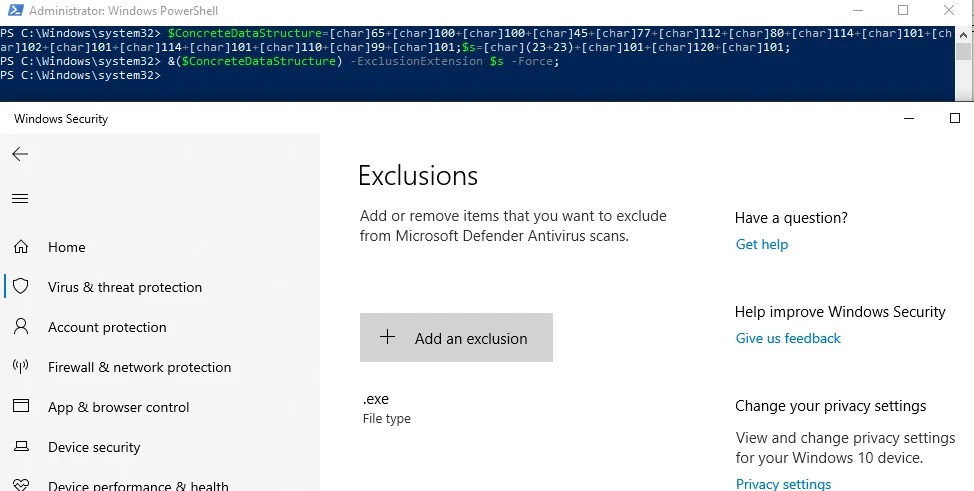This screenshot has height=491, width=974.
Task: Click the Give us feedback link
Action: (x=788, y=338)
